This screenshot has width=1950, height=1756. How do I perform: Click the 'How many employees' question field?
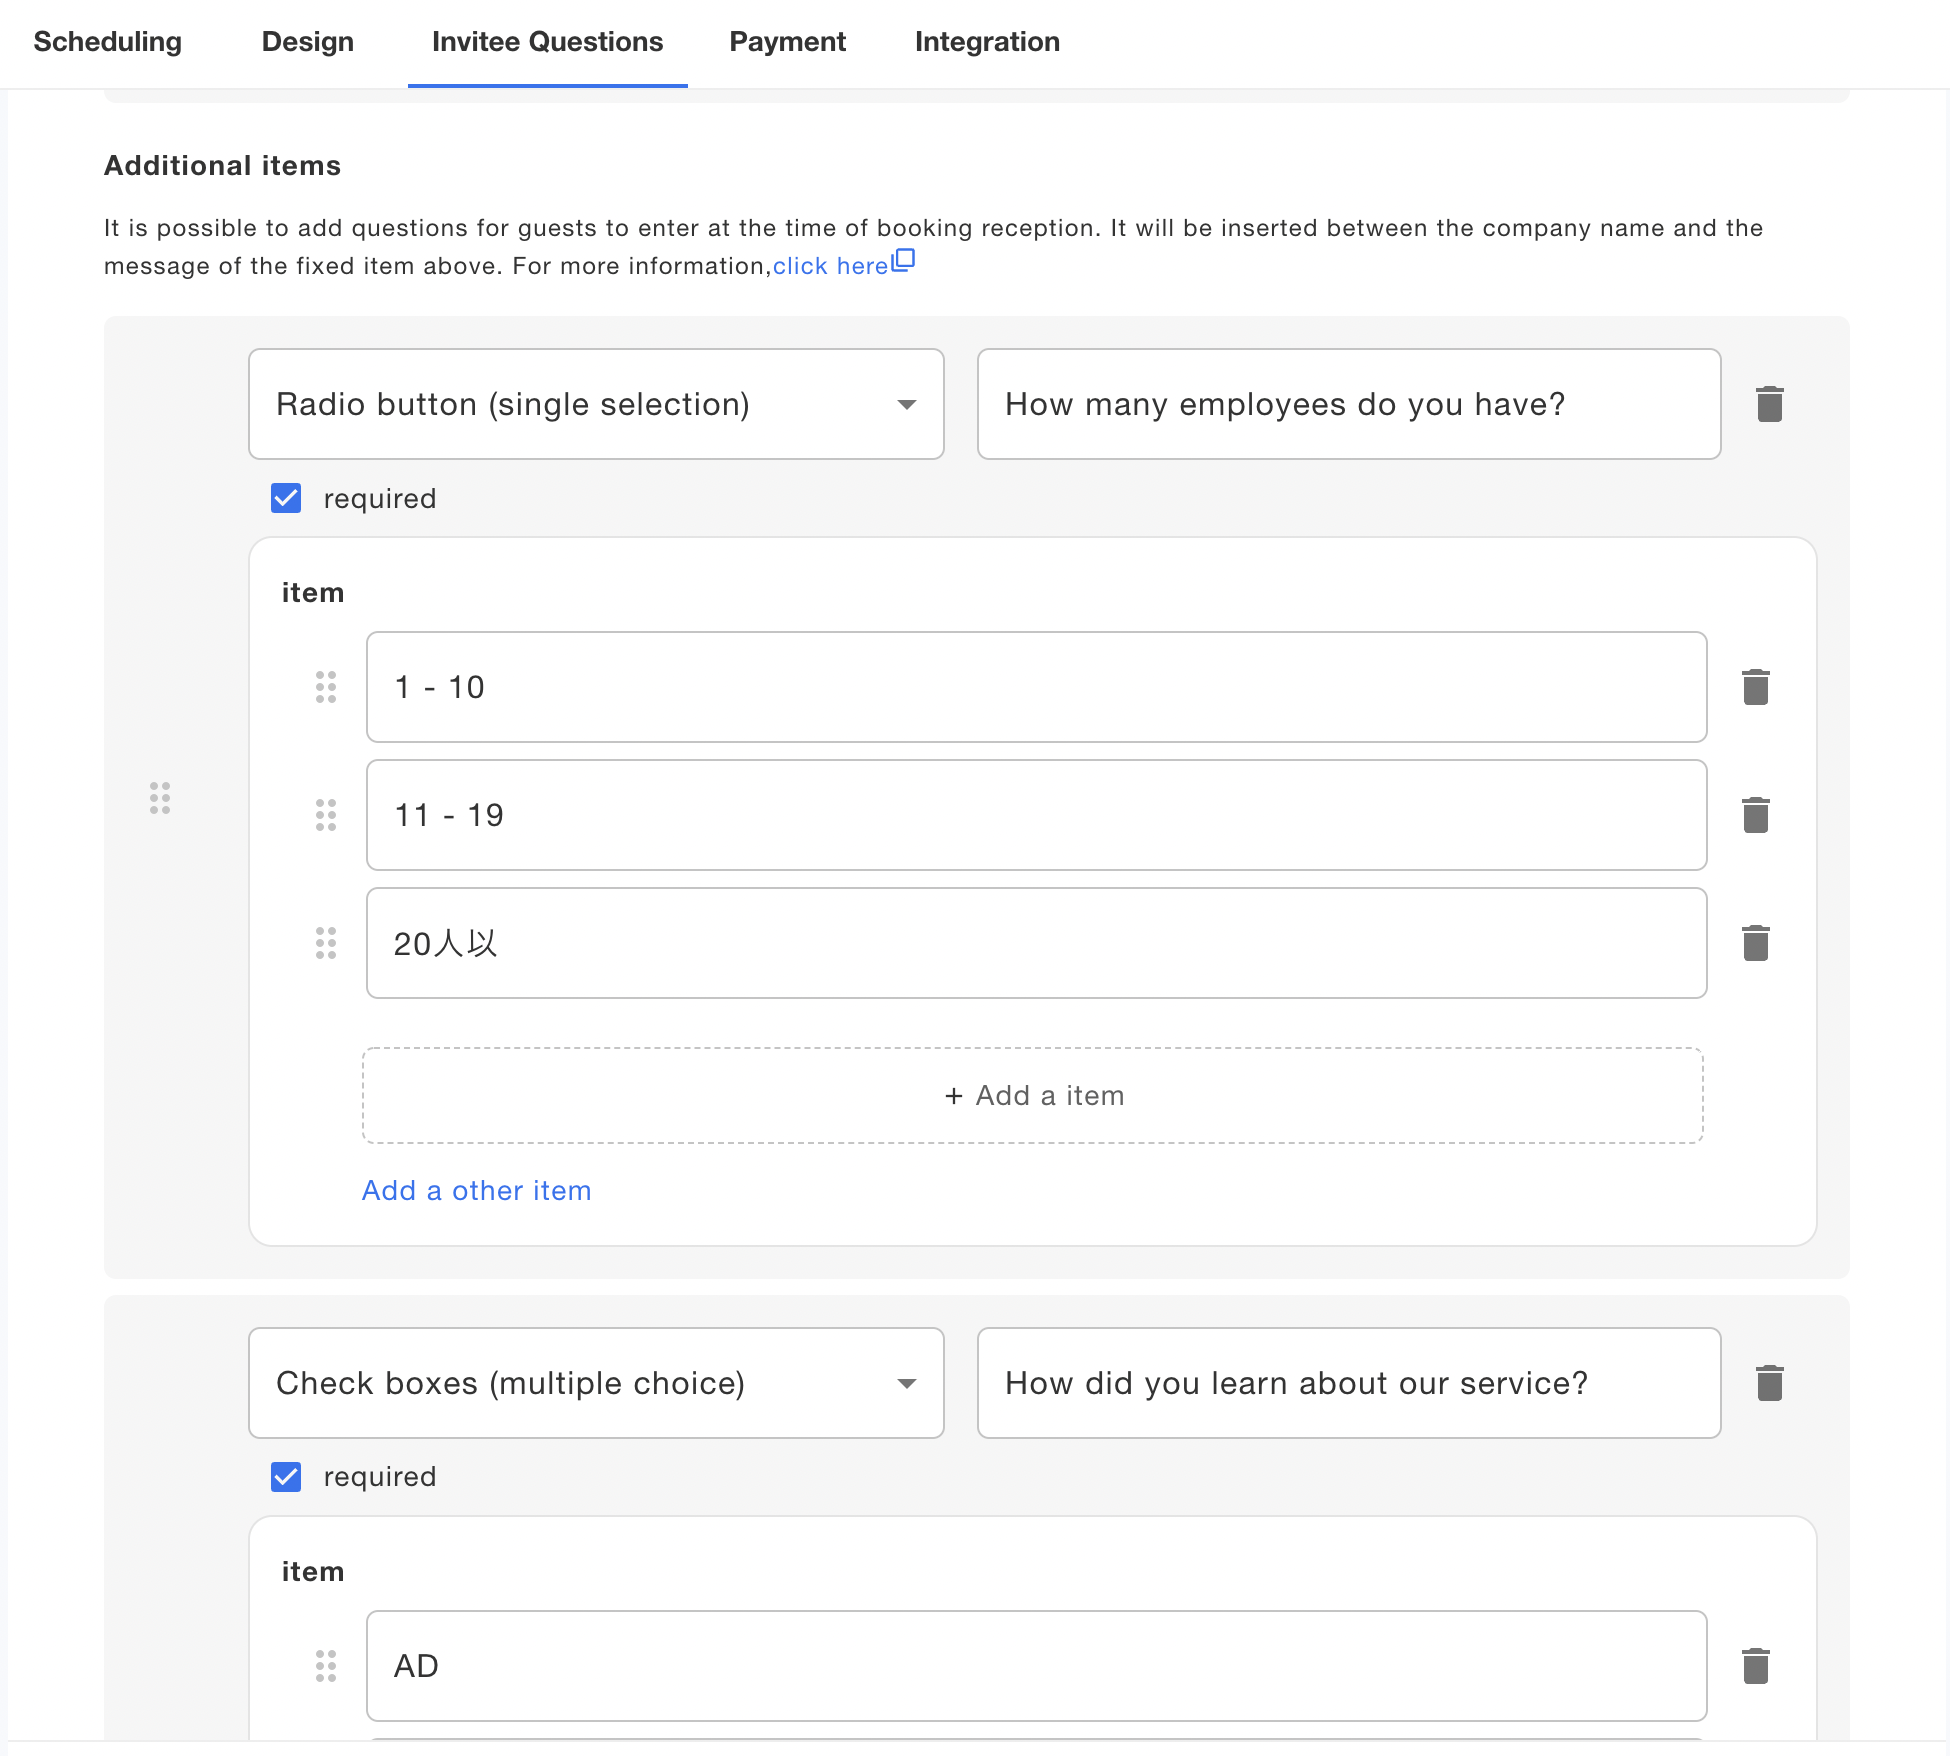tap(1348, 404)
